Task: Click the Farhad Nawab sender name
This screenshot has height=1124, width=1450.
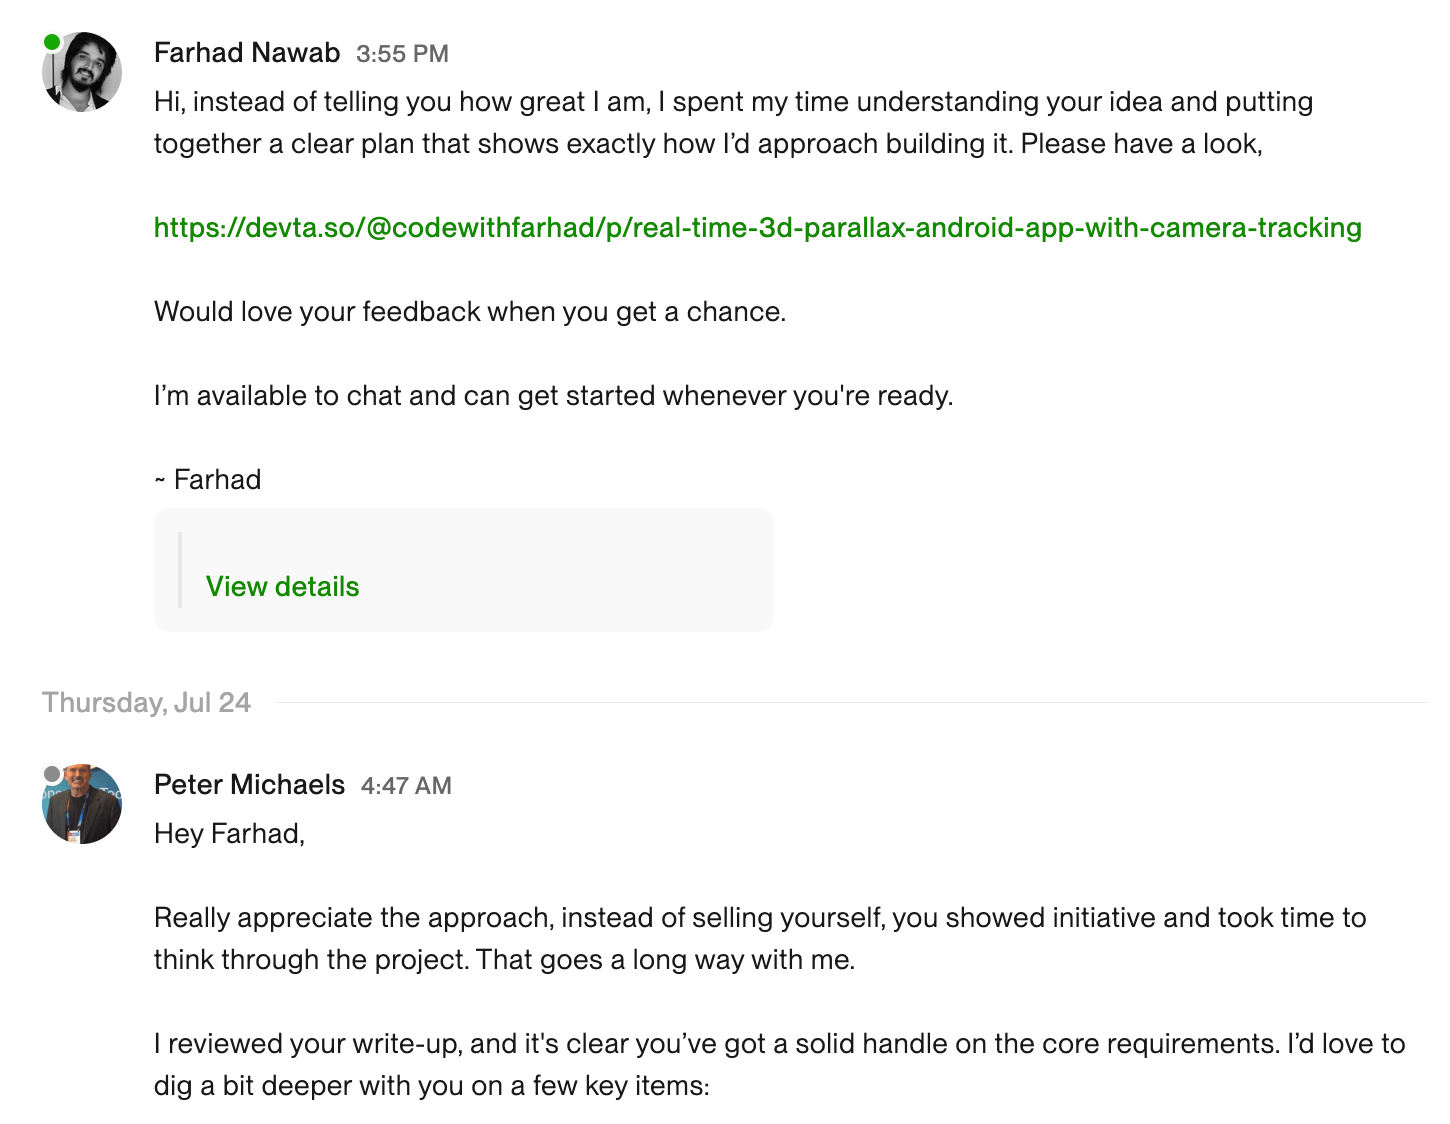Action: [x=247, y=53]
